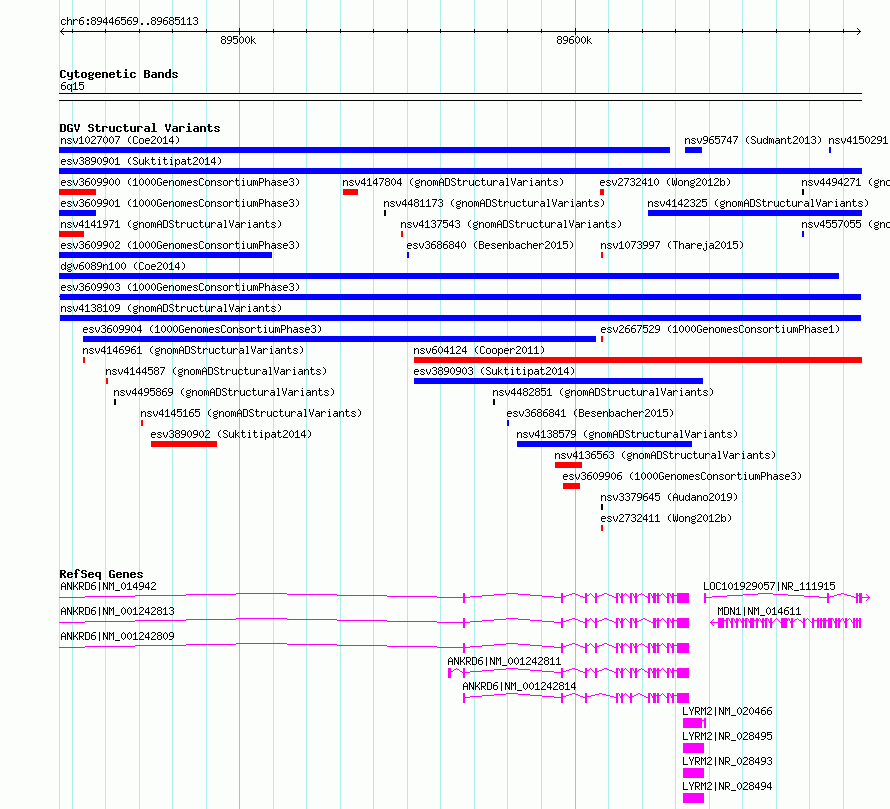Click the 89600k ruler position label
The width and height of the screenshot is (890, 809).
point(574,40)
